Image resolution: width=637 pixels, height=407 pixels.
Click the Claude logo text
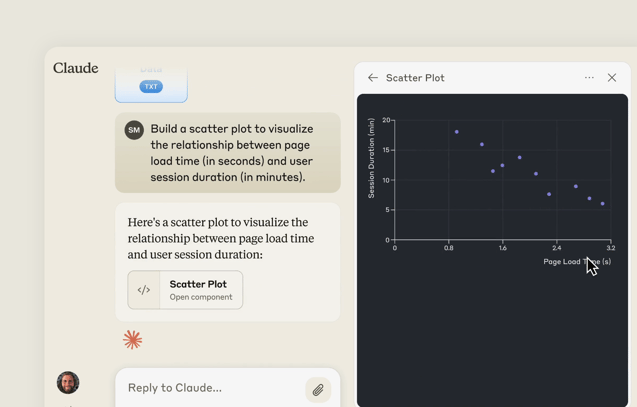[x=76, y=68]
